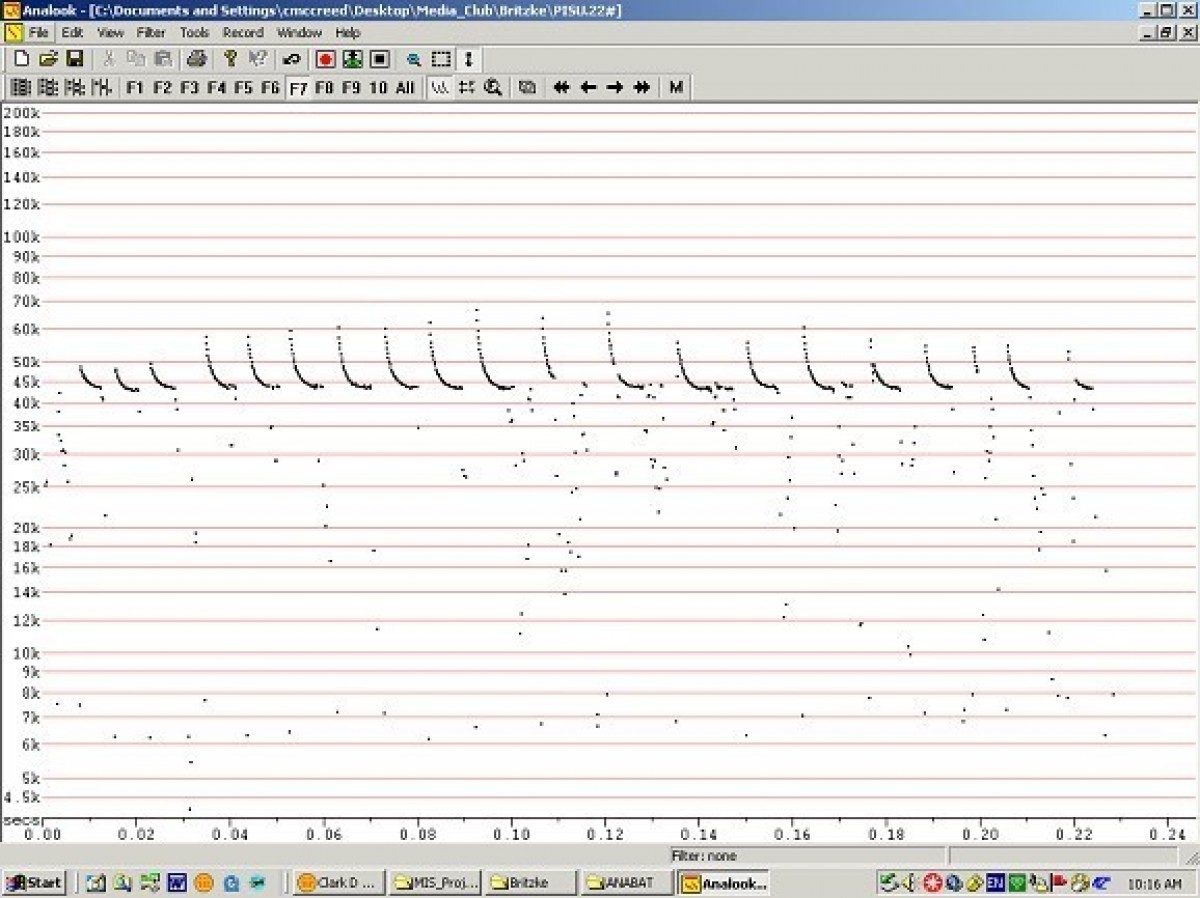1200x898 pixels.
Task: Open the Filter menu
Action: point(151,32)
